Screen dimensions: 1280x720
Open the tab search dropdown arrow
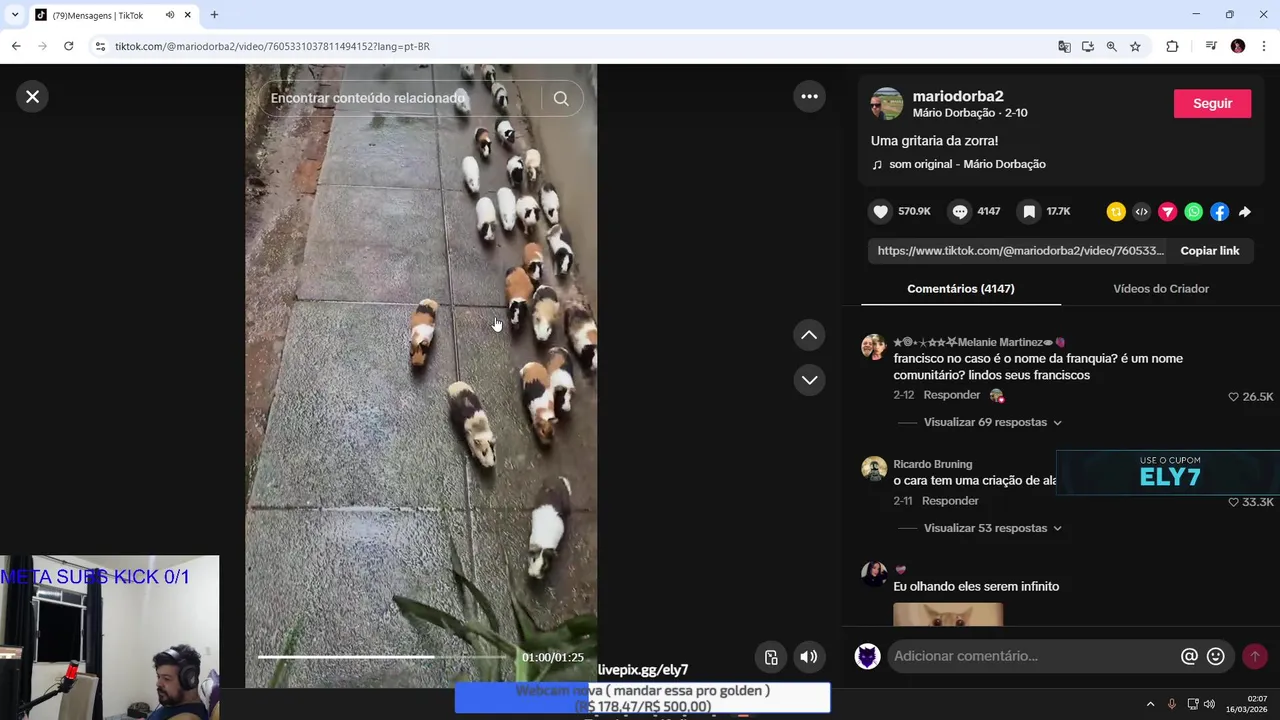(x=15, y=15)
